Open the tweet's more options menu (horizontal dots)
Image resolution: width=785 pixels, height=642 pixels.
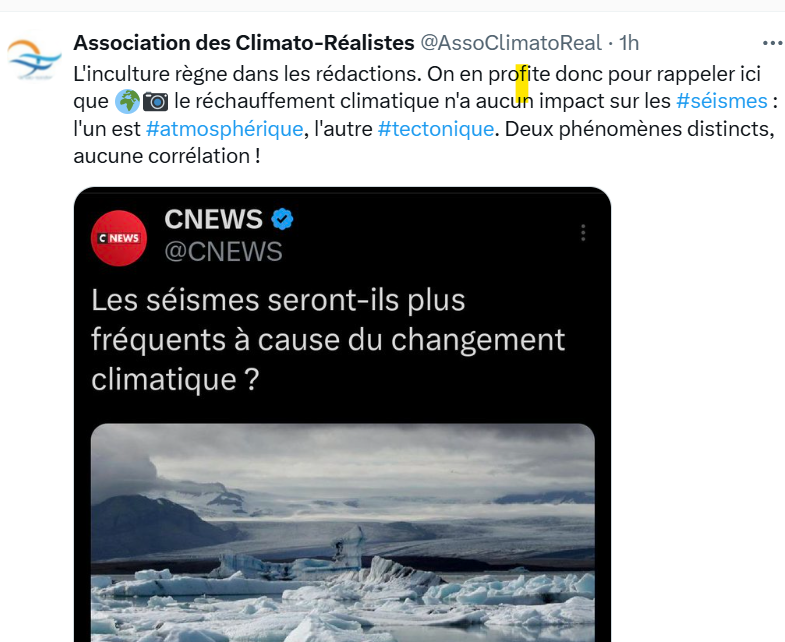pyautogui.click(x=772, y=43)
